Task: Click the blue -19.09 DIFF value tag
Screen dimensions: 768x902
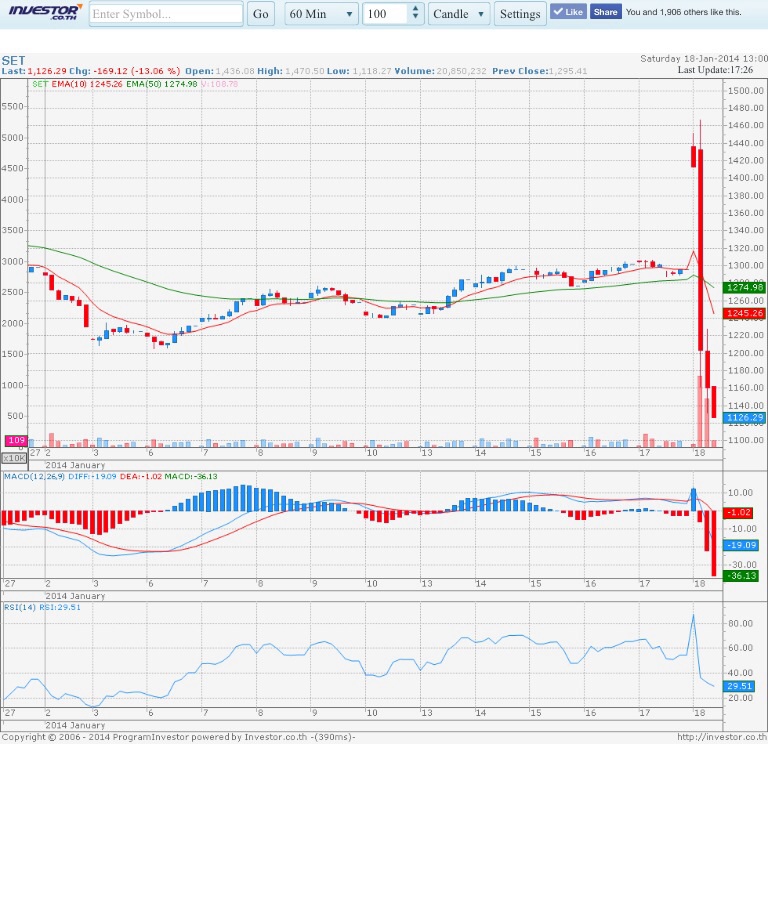Action: coord(741,545)
